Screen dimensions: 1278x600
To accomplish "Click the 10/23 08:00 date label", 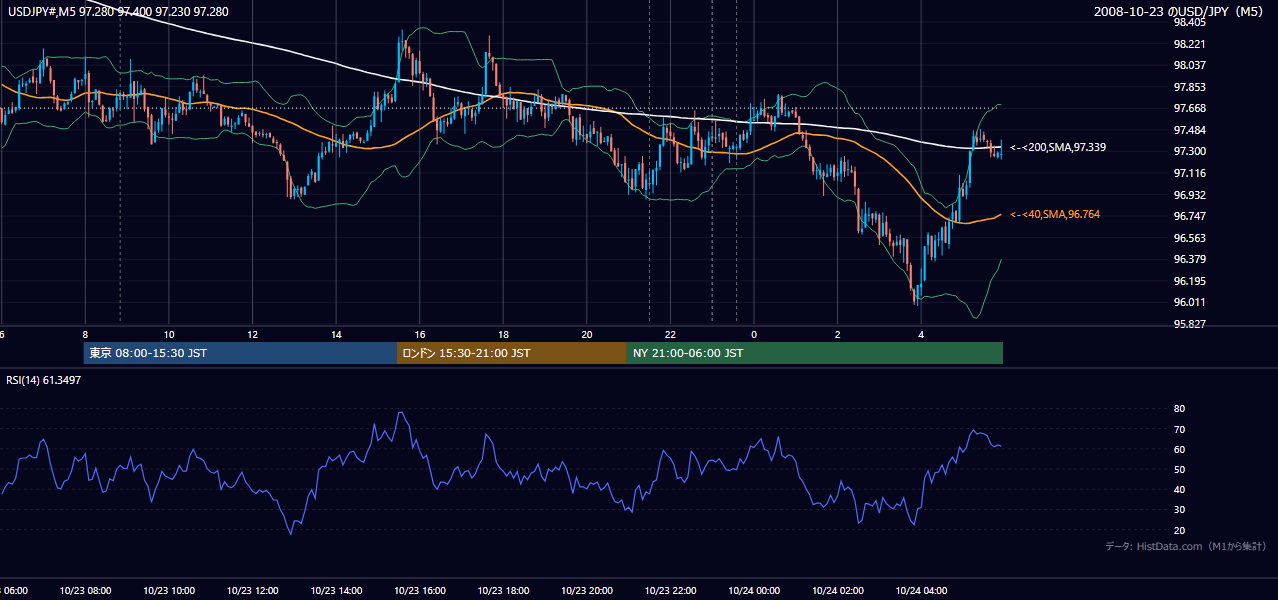I will pos(86,590).
